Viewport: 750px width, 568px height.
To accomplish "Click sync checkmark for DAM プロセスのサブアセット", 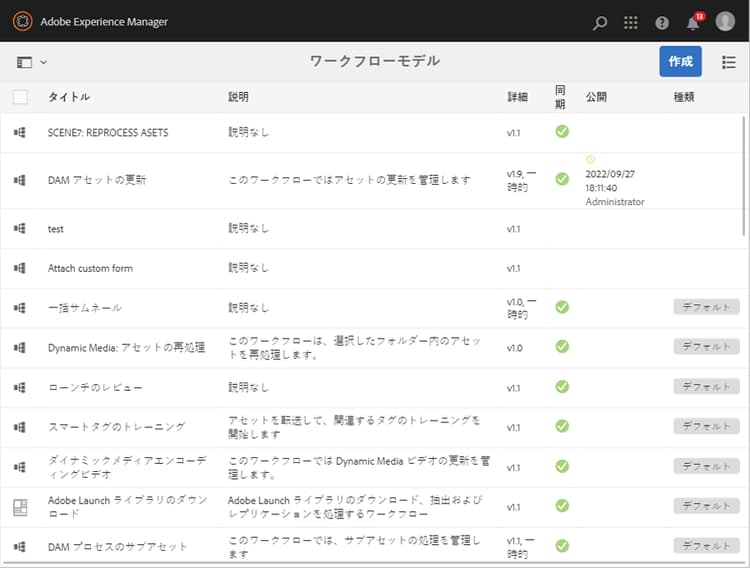I will click(562, 546).
